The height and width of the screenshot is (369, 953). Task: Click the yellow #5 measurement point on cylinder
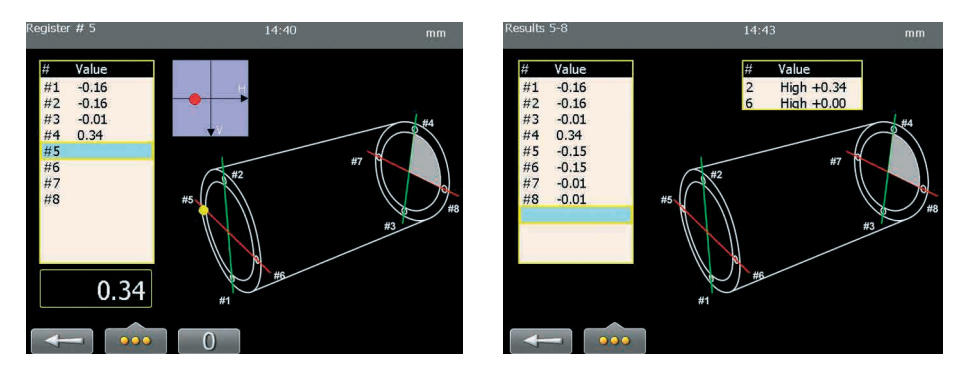pos(204,210)
